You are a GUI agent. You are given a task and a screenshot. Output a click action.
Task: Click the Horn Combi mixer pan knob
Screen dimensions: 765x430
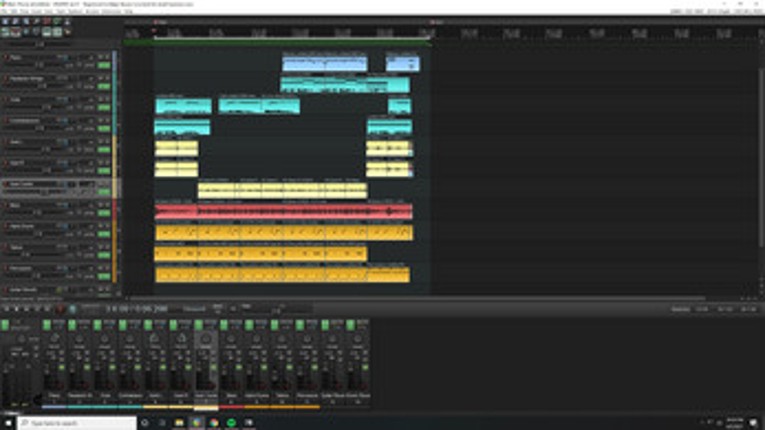[x=206, y=338]
